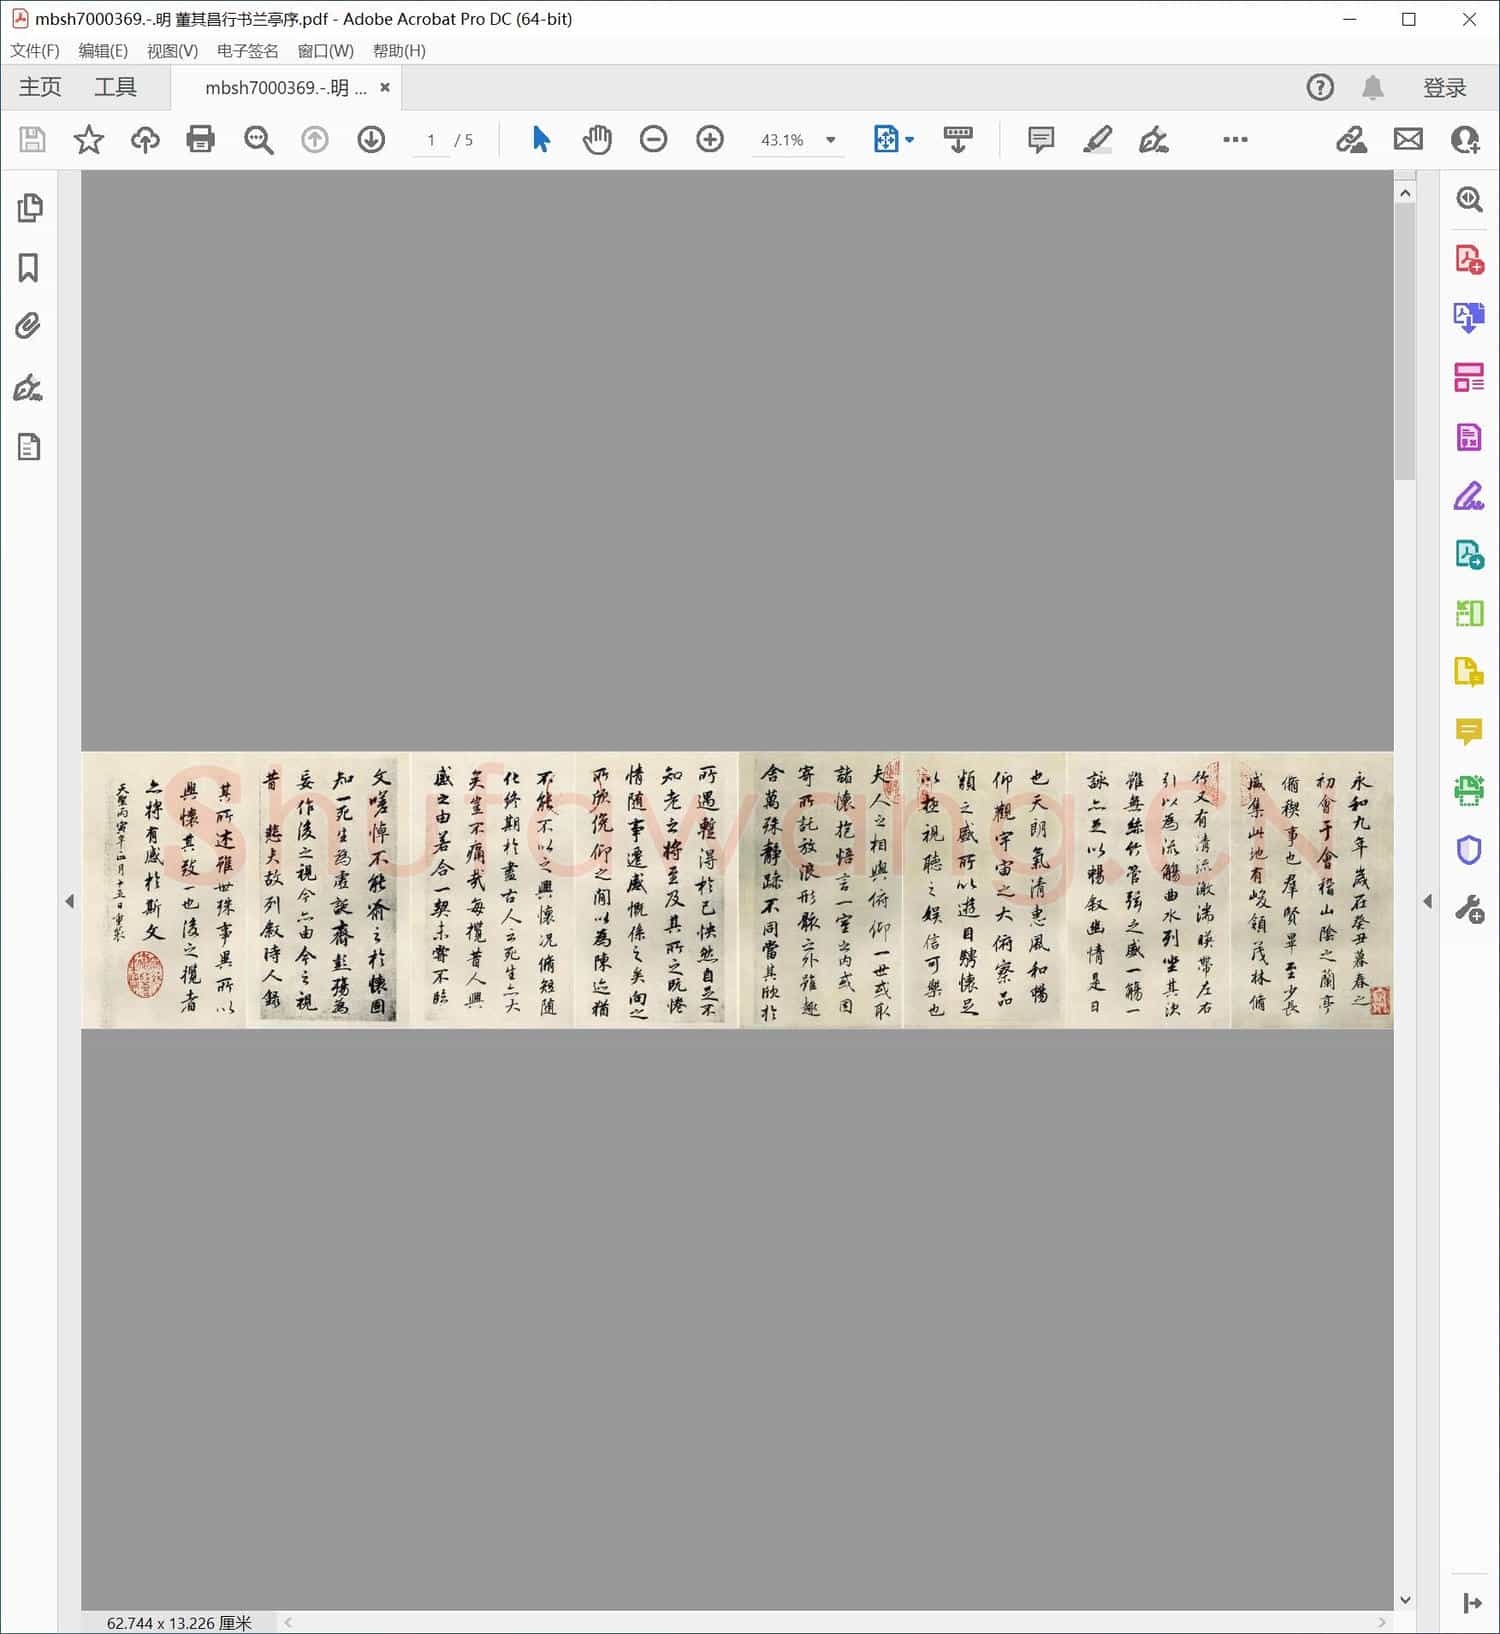The height and width of the screenshot is (1634, 1500).
Task: Open the yellow file tool icon
Action: point(1469,672)
